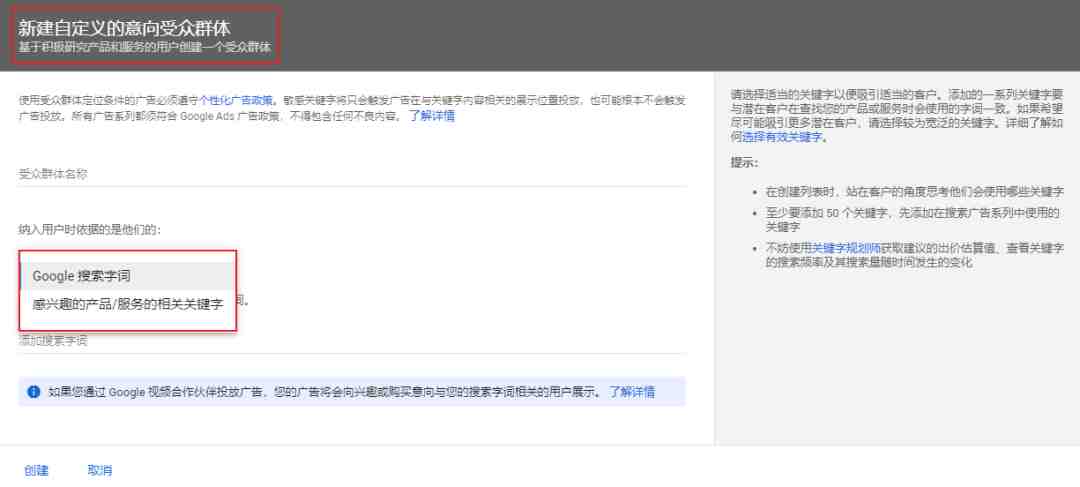The image size is (1080, 487).
Task: Open the 个性化广告政策 link
Action: (x=236, y=100)
